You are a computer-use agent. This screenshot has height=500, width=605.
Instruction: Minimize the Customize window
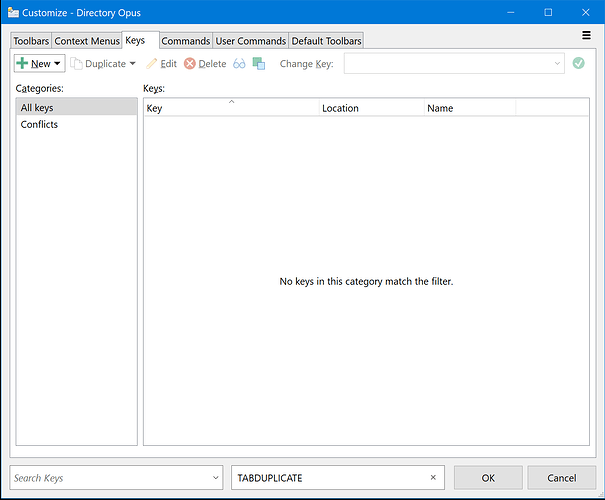coord(510,12)
